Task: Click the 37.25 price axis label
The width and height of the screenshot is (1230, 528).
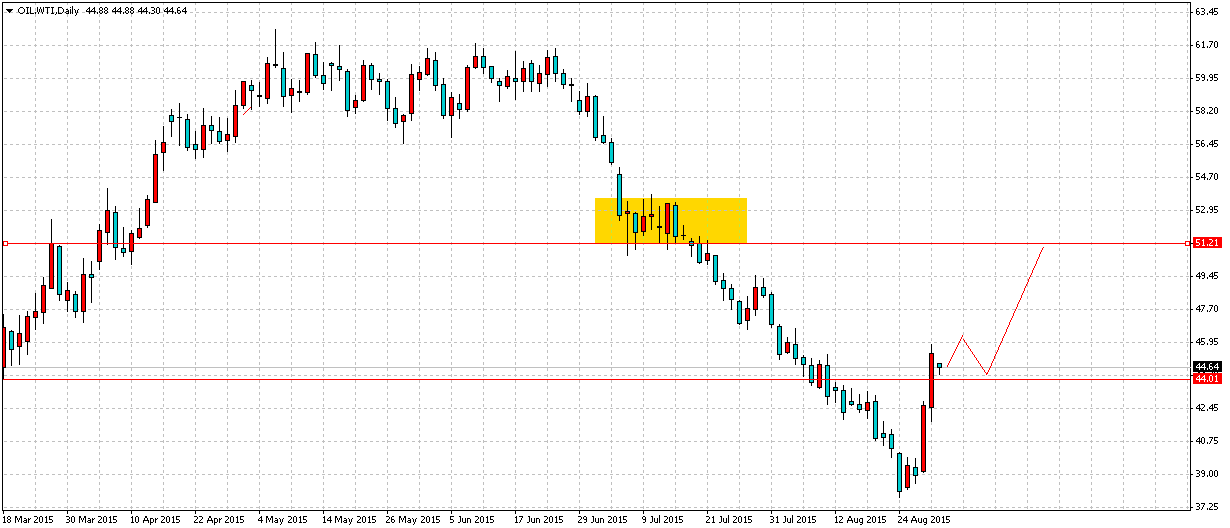Action: click(x=1206, y=506)
